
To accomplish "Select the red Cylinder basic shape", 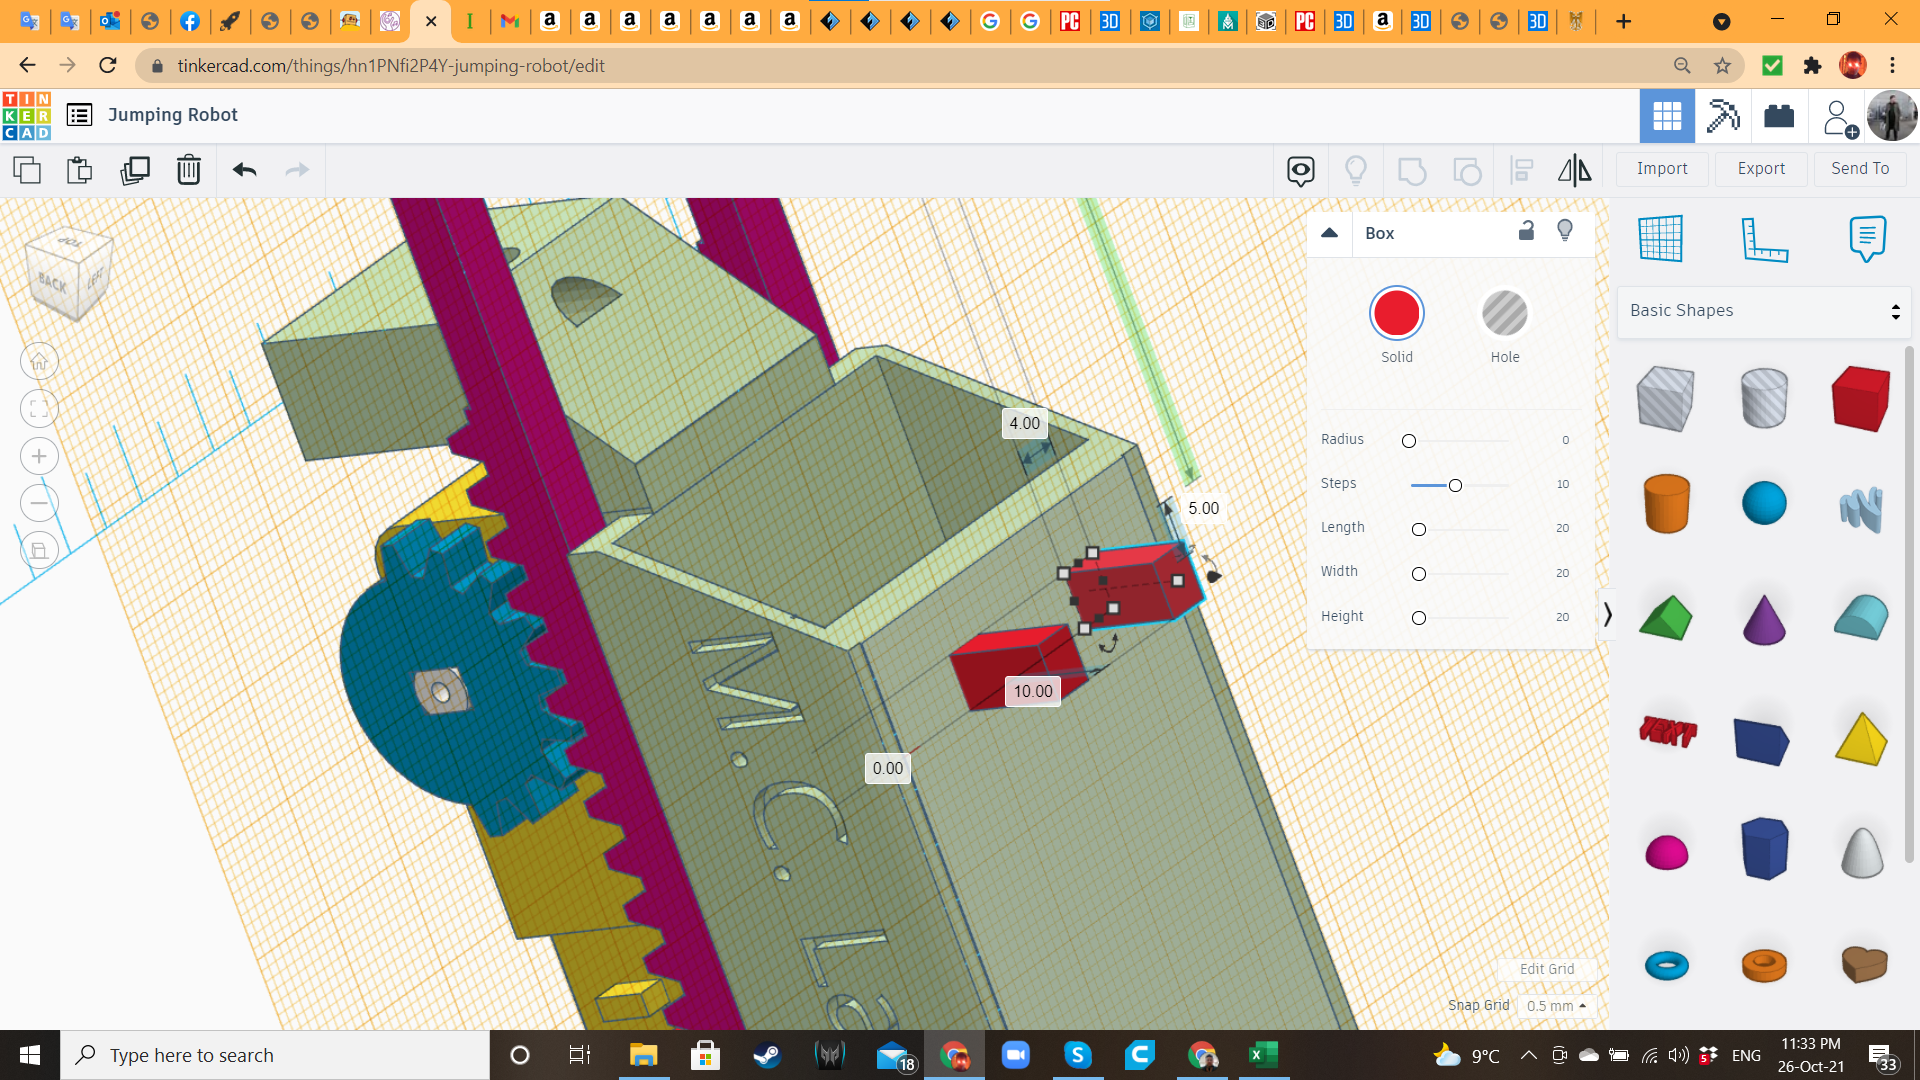I will 1666,503.
